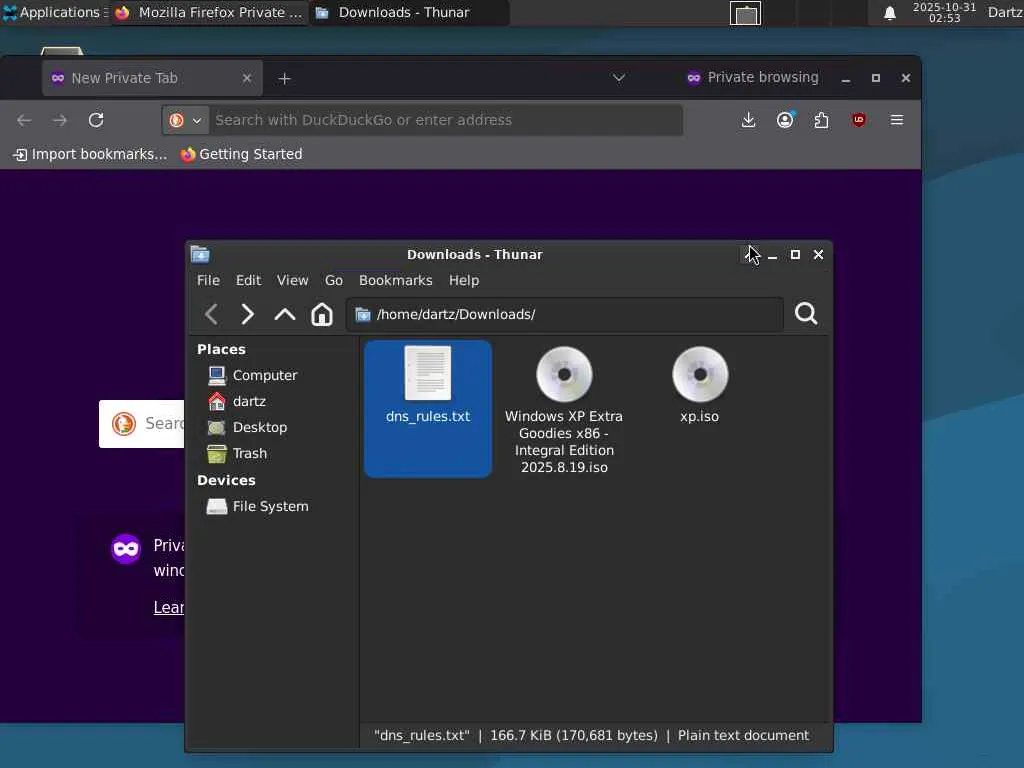
Task: Click the Thunar search magnifier icon
Action: click(806, 313)
